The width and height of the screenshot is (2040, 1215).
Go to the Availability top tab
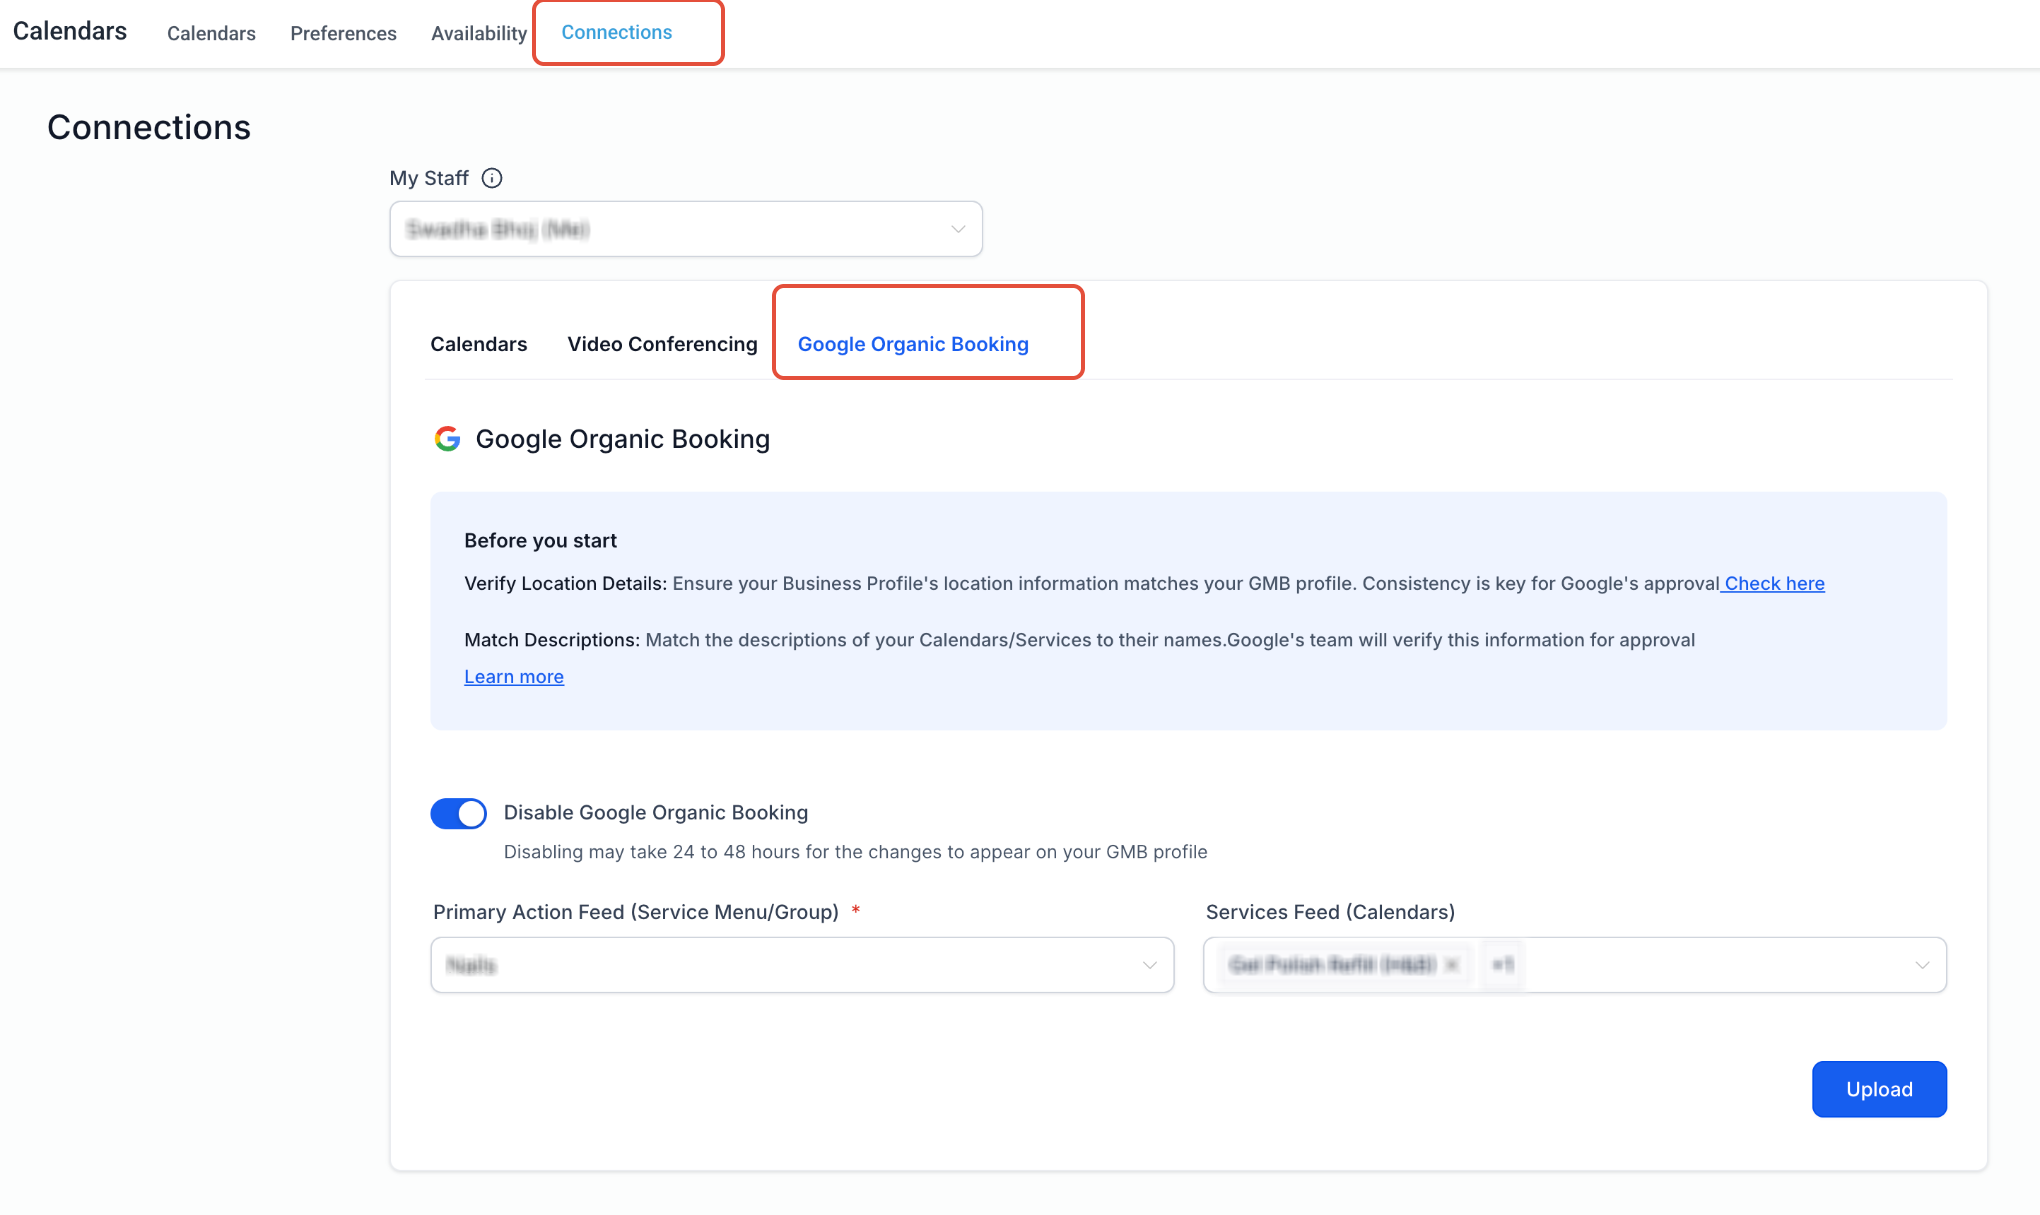coord(479,34)
